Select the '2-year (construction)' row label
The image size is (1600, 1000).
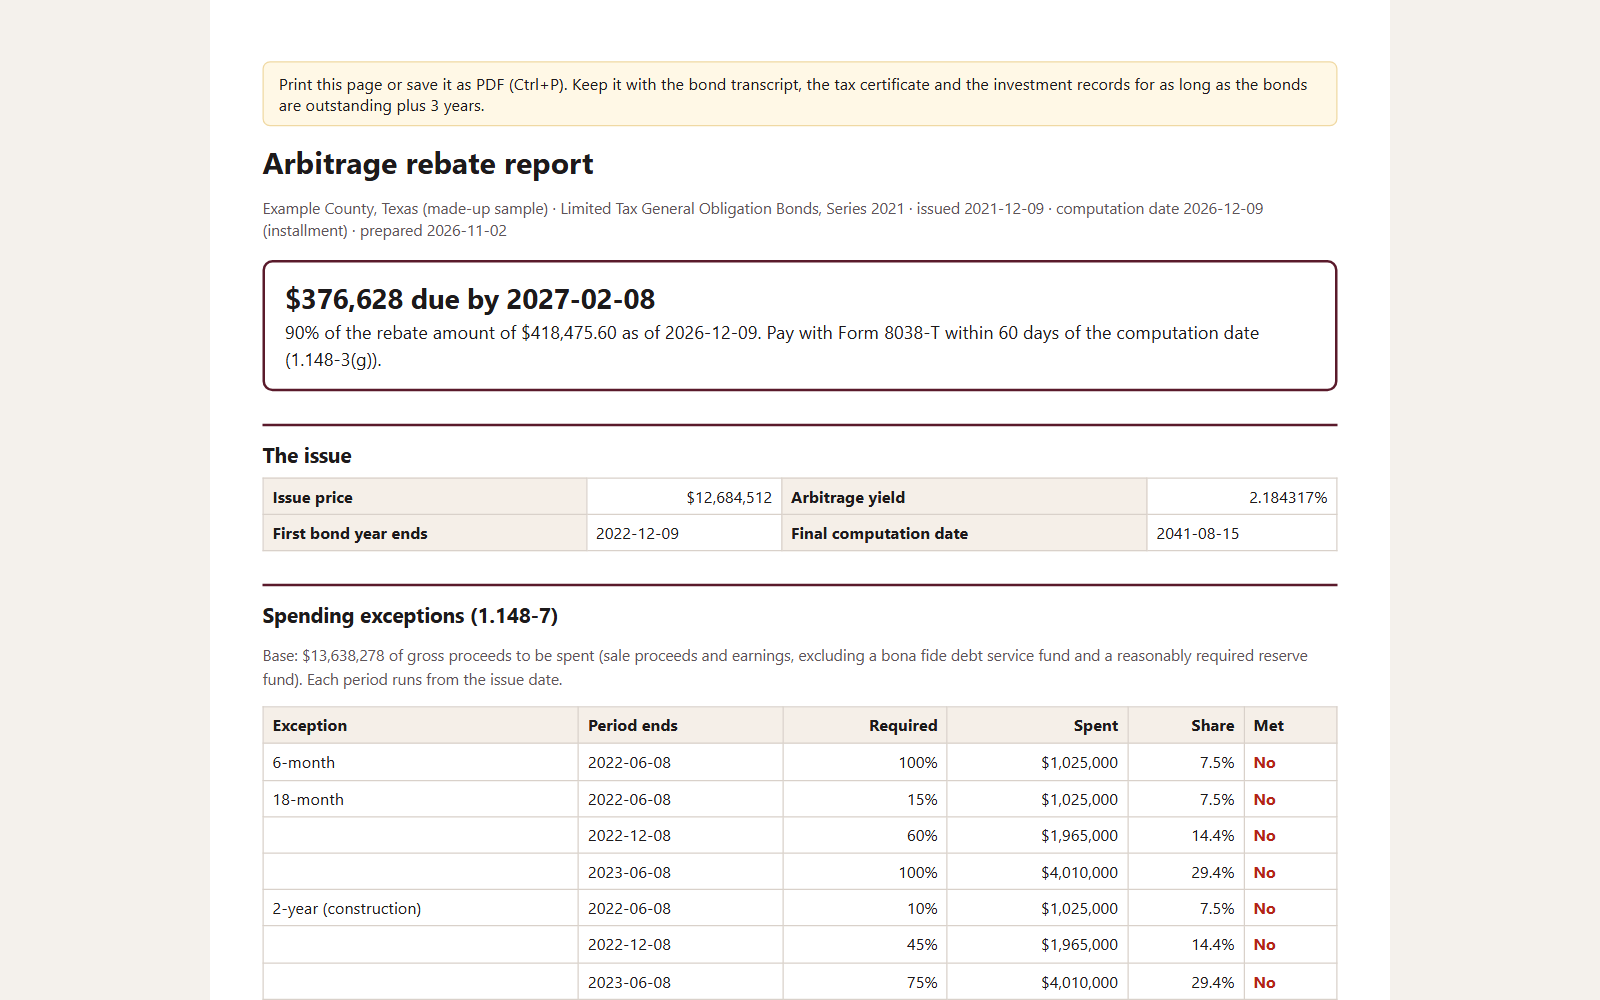pyautogui.click(x=347, y=908)
